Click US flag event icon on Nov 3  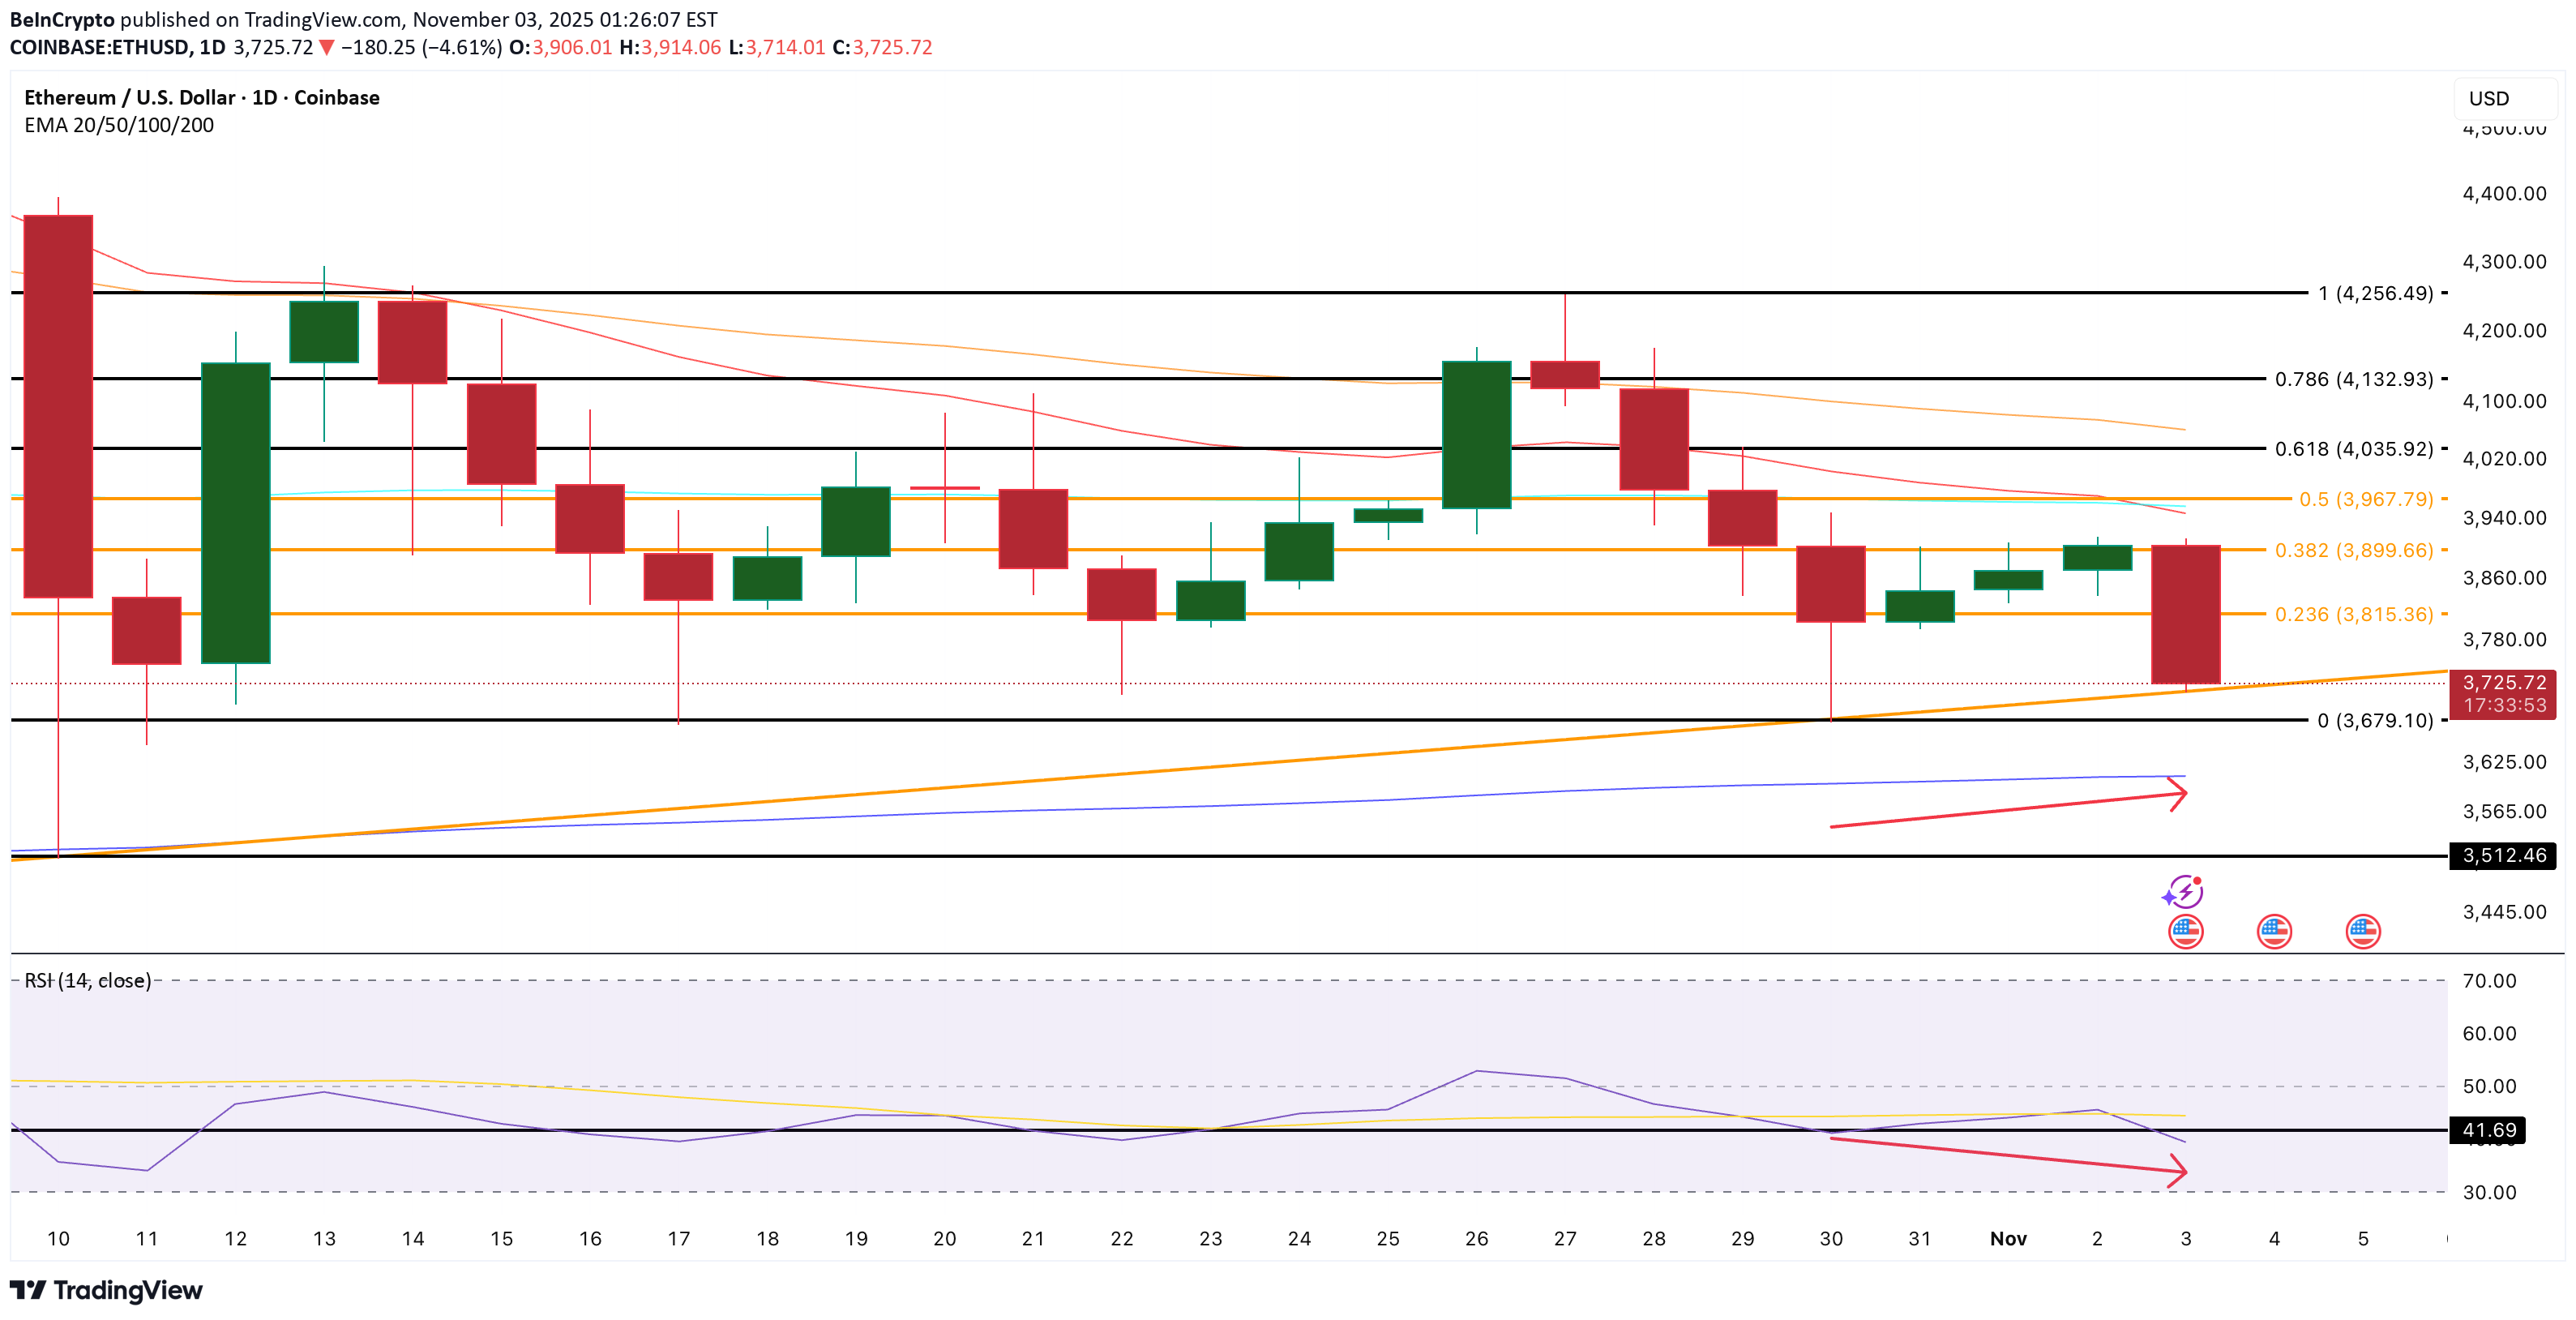tap(2186, 931)
